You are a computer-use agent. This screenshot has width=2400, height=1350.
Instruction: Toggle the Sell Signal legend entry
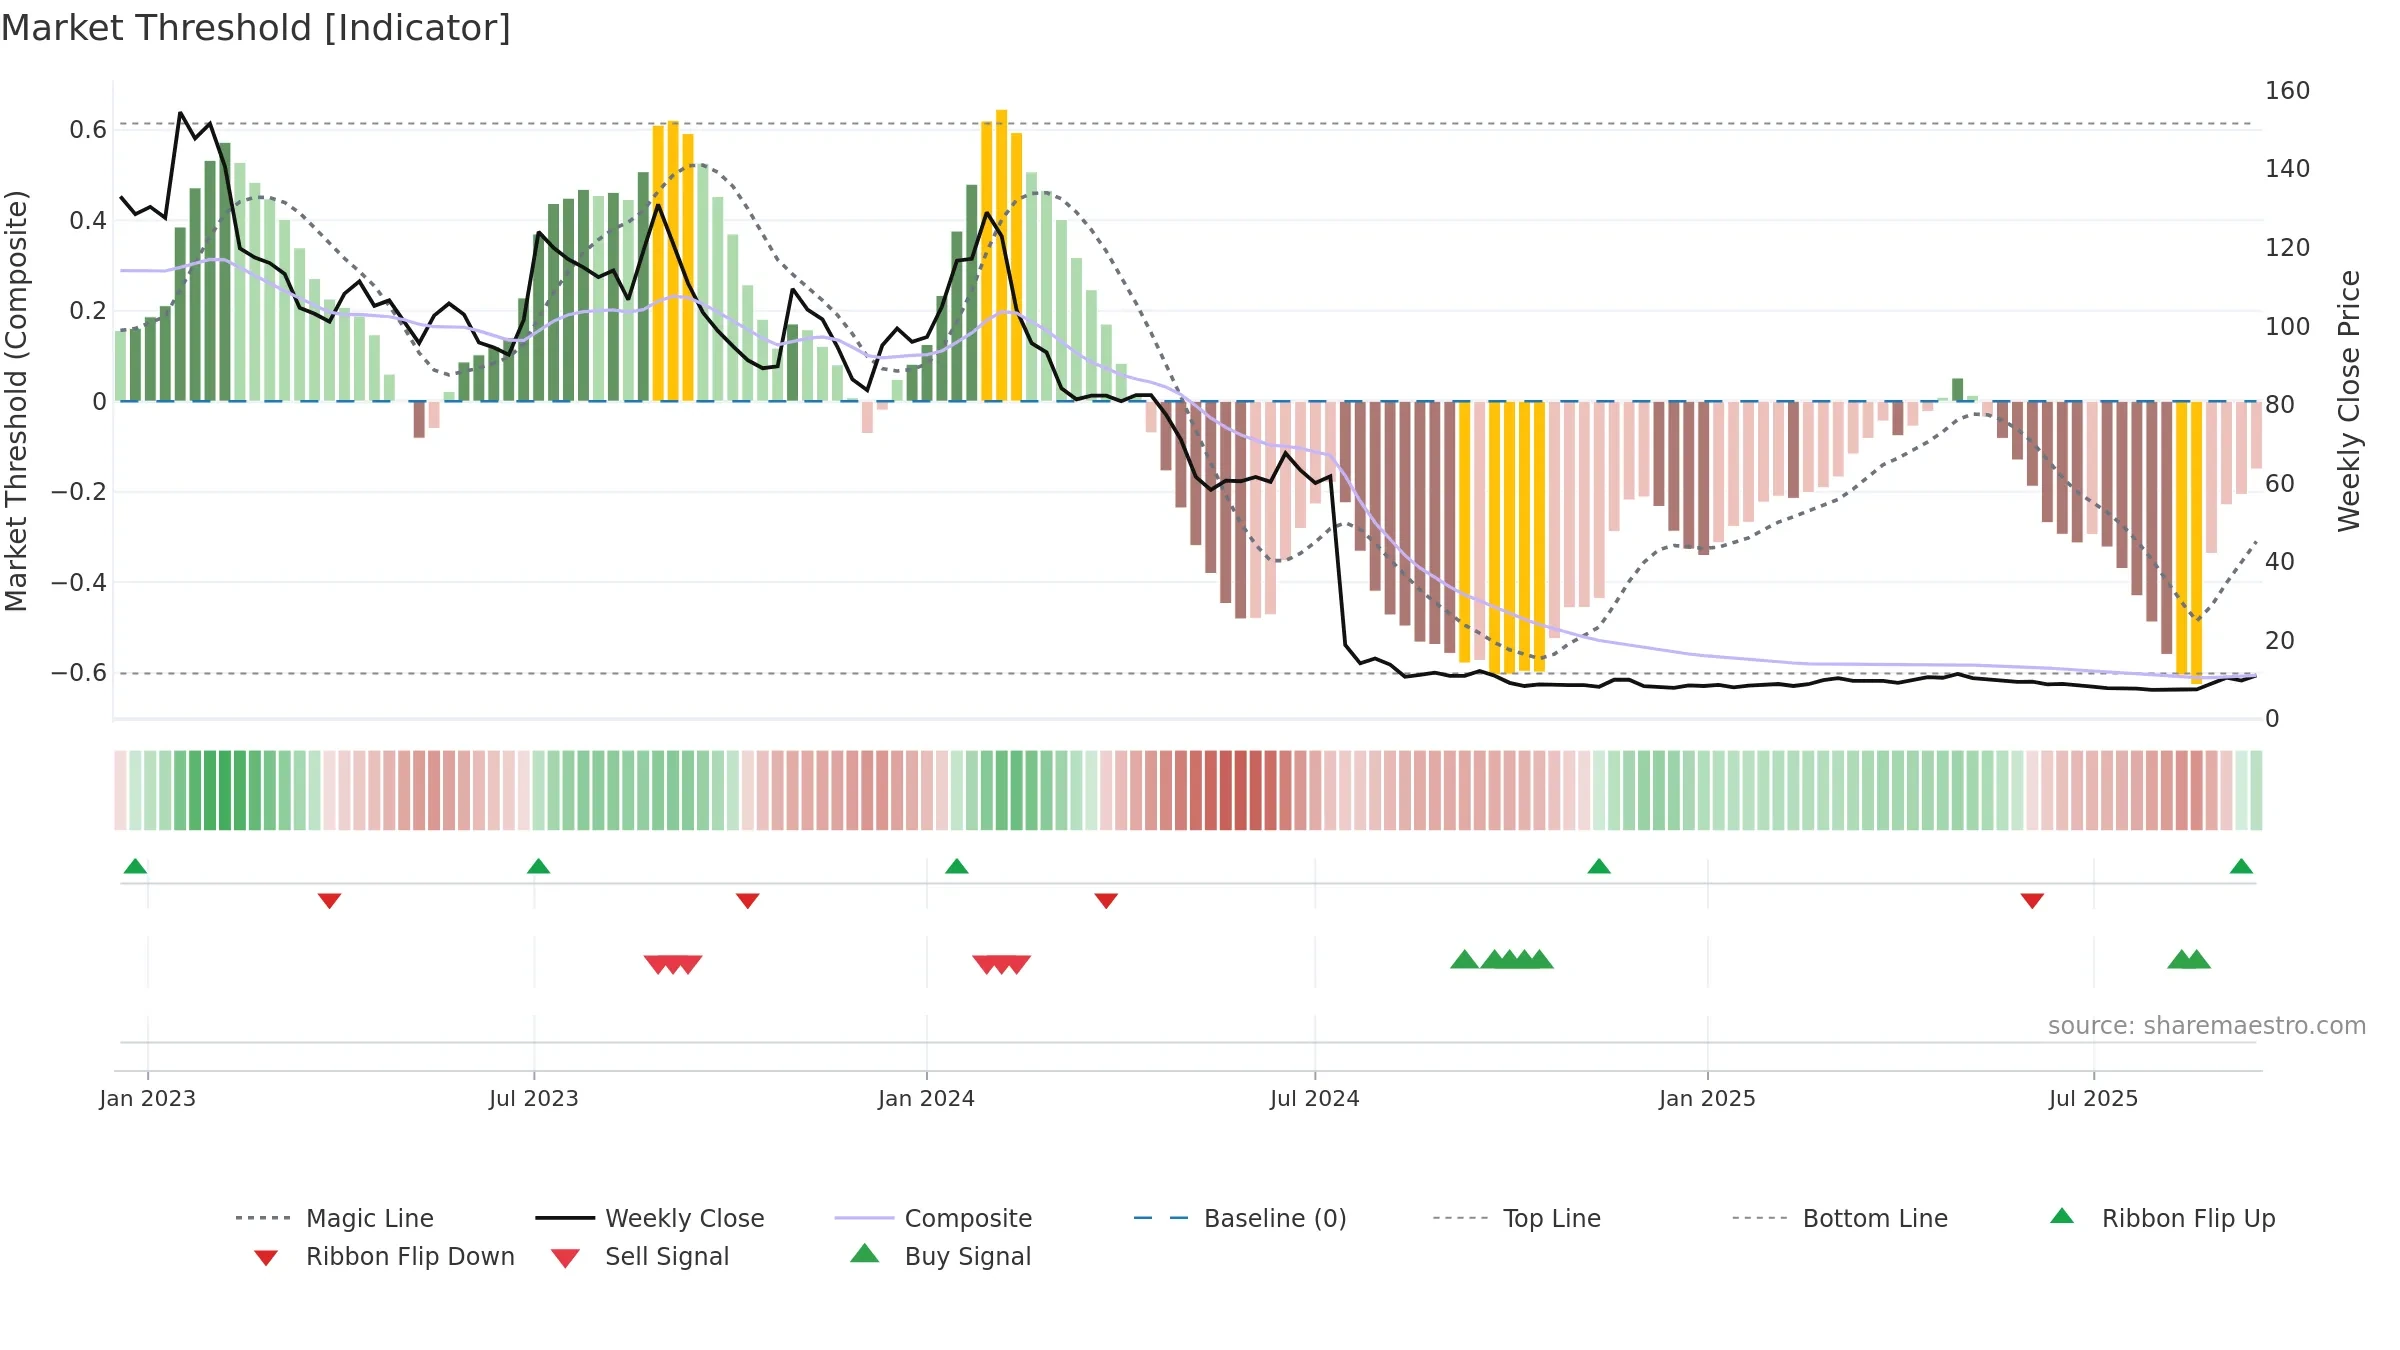tap(640, 1256)
